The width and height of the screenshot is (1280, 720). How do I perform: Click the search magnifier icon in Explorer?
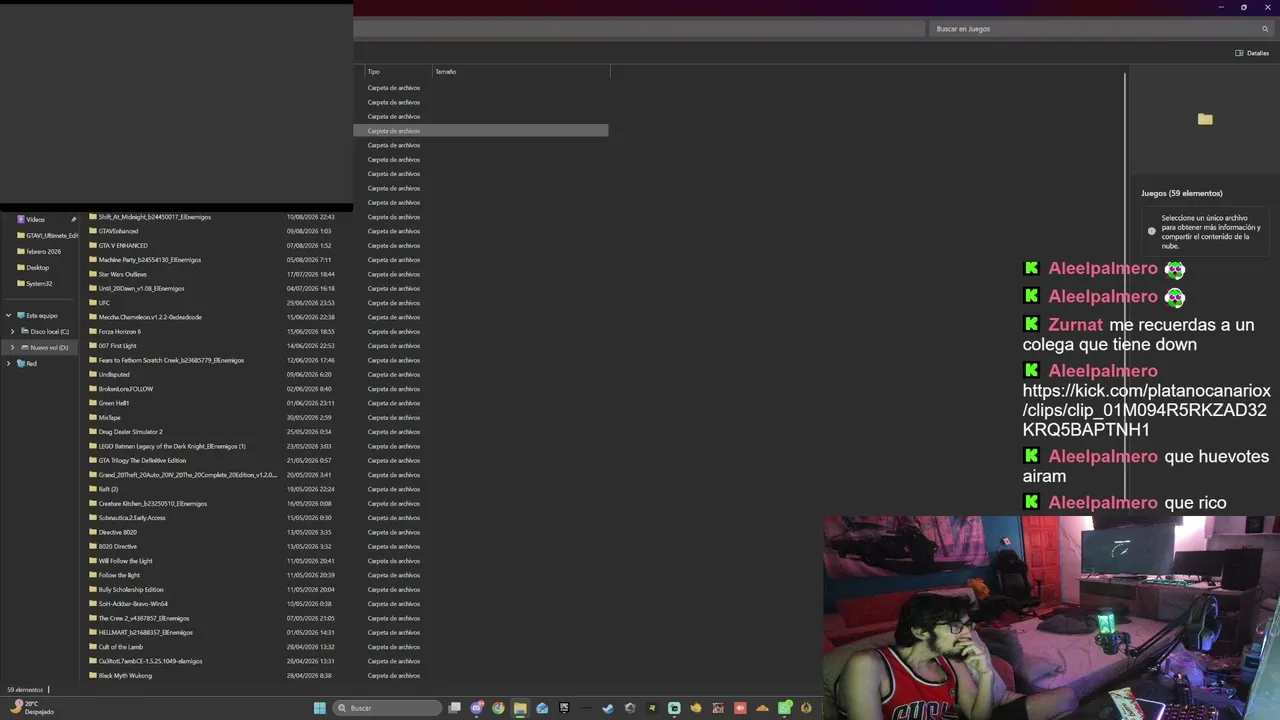coord(1265,29)
